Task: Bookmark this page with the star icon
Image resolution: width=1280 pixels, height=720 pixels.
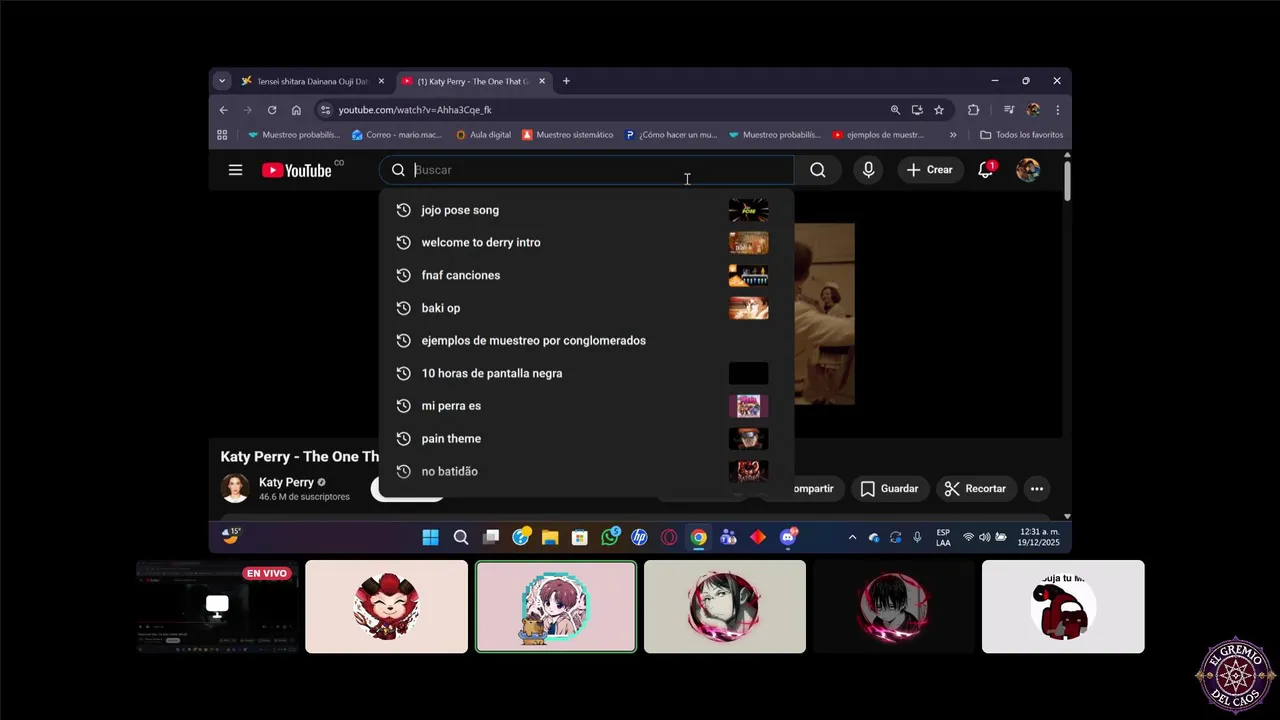Action: (939, 110)
